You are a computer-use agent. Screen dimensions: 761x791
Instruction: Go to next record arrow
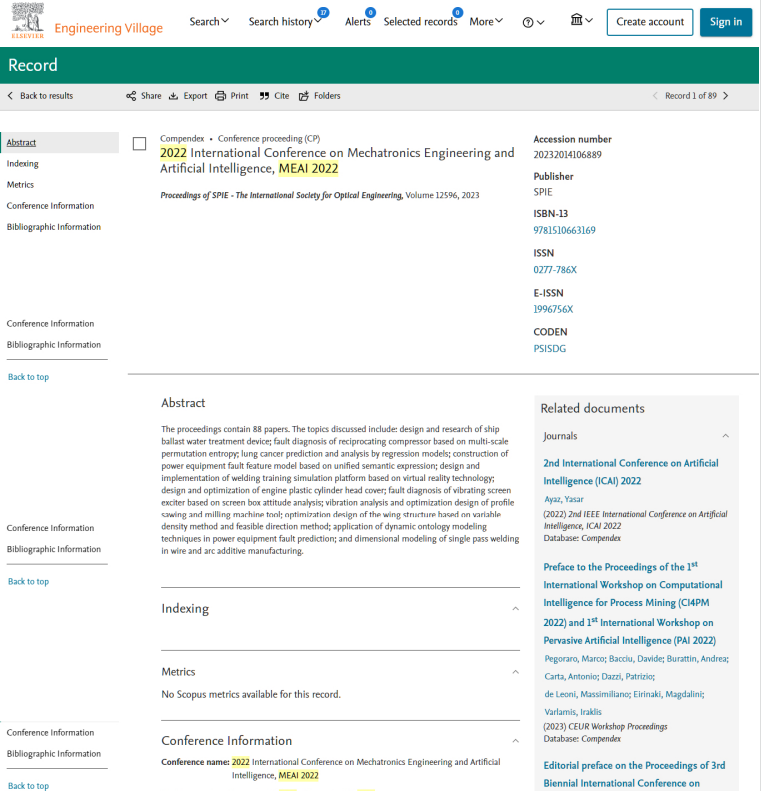point(726,96)
